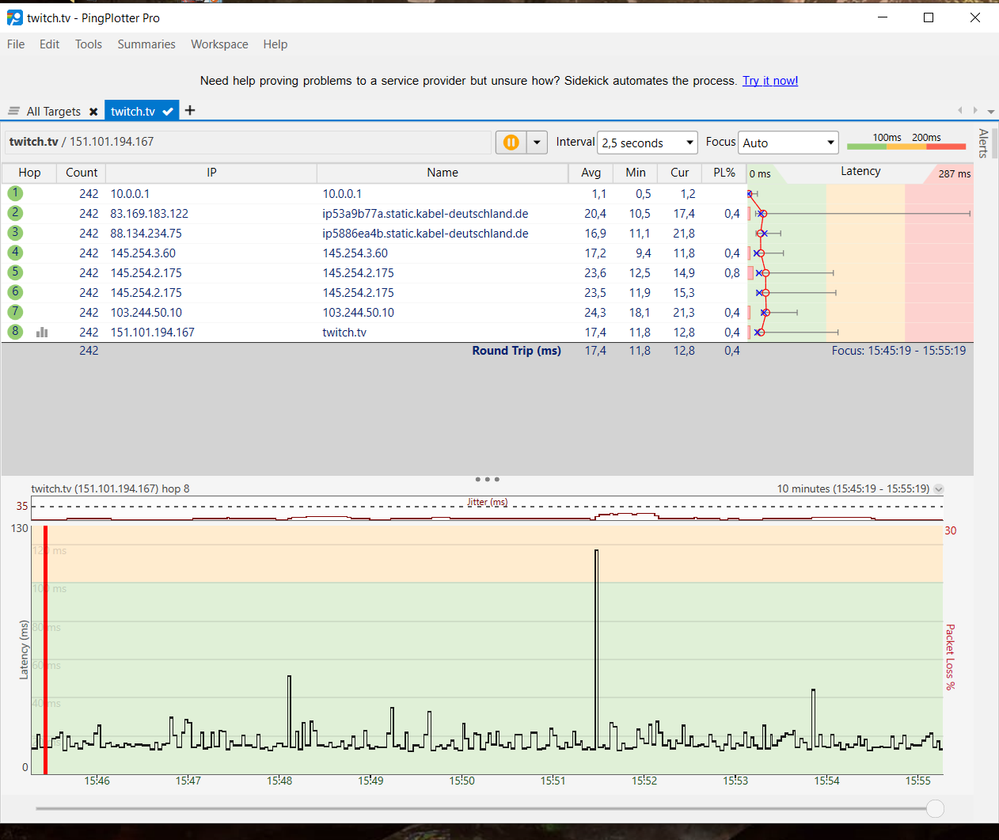
Task: Expand the 10 minutes timeline graph period chevron
Action: tap(938, 489)
